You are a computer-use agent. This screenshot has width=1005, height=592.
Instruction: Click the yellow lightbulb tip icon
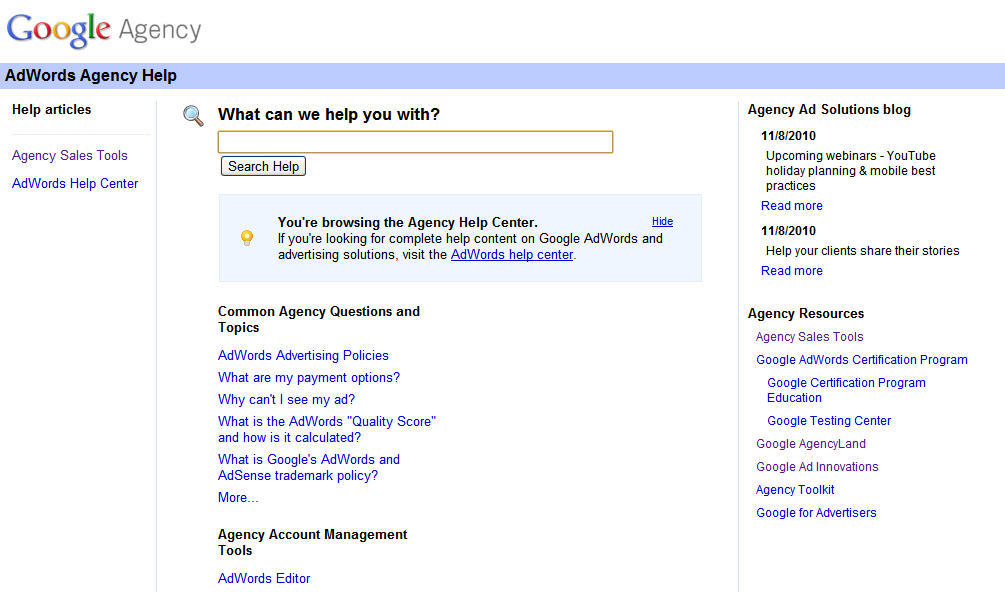tap(247, 238)
